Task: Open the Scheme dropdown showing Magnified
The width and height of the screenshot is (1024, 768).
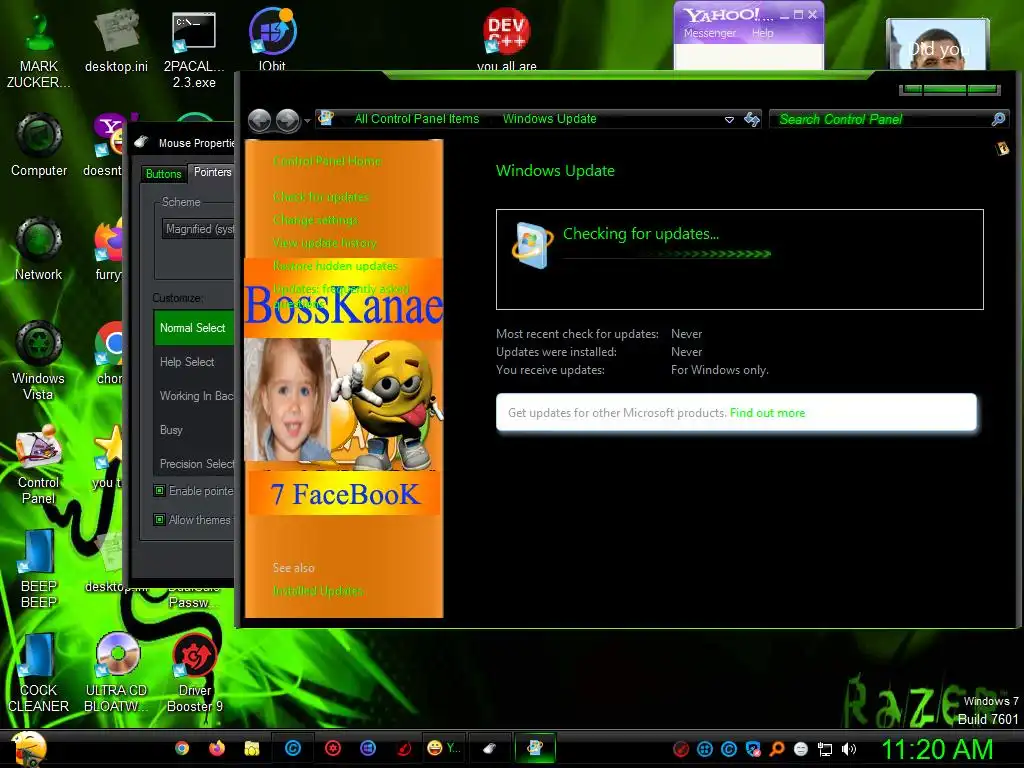Action: 198,229
